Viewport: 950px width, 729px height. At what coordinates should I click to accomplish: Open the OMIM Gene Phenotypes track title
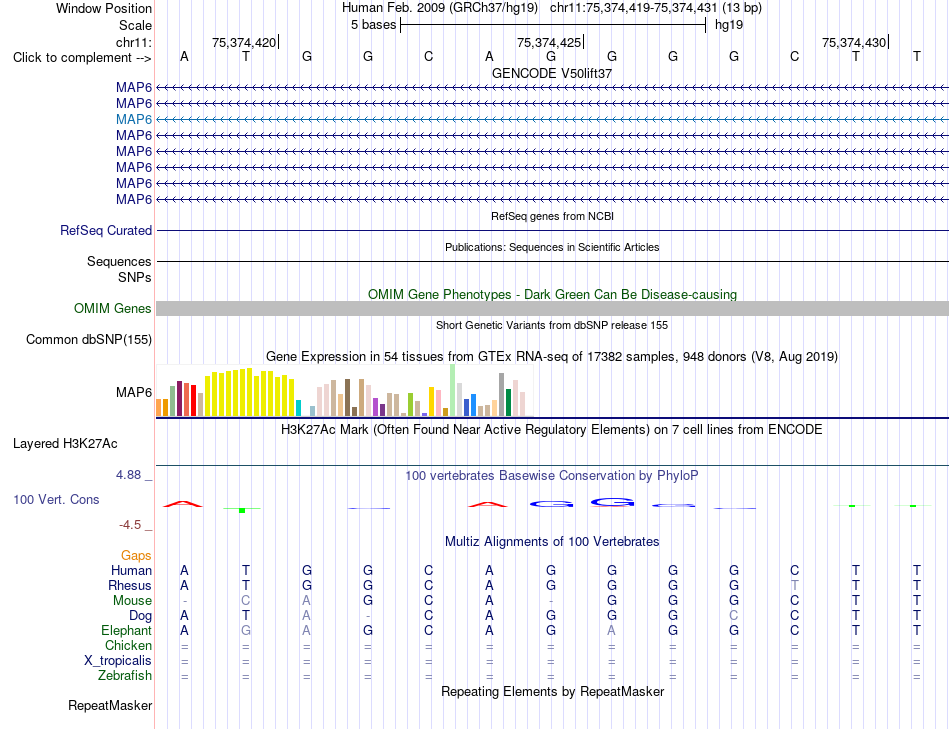(x=552, y=295)
